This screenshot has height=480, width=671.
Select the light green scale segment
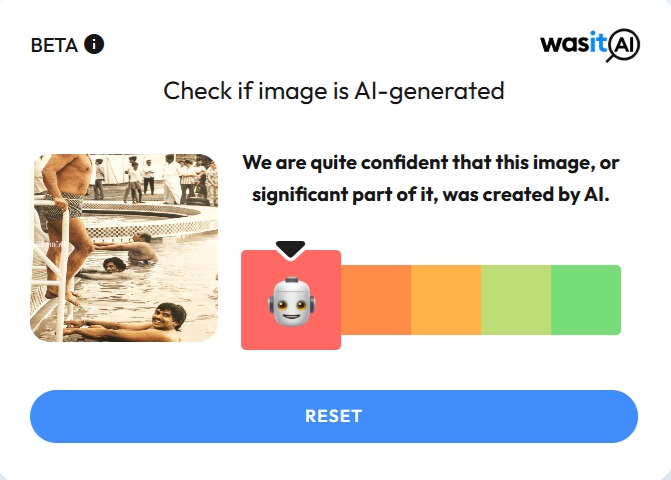pos(516,300)
